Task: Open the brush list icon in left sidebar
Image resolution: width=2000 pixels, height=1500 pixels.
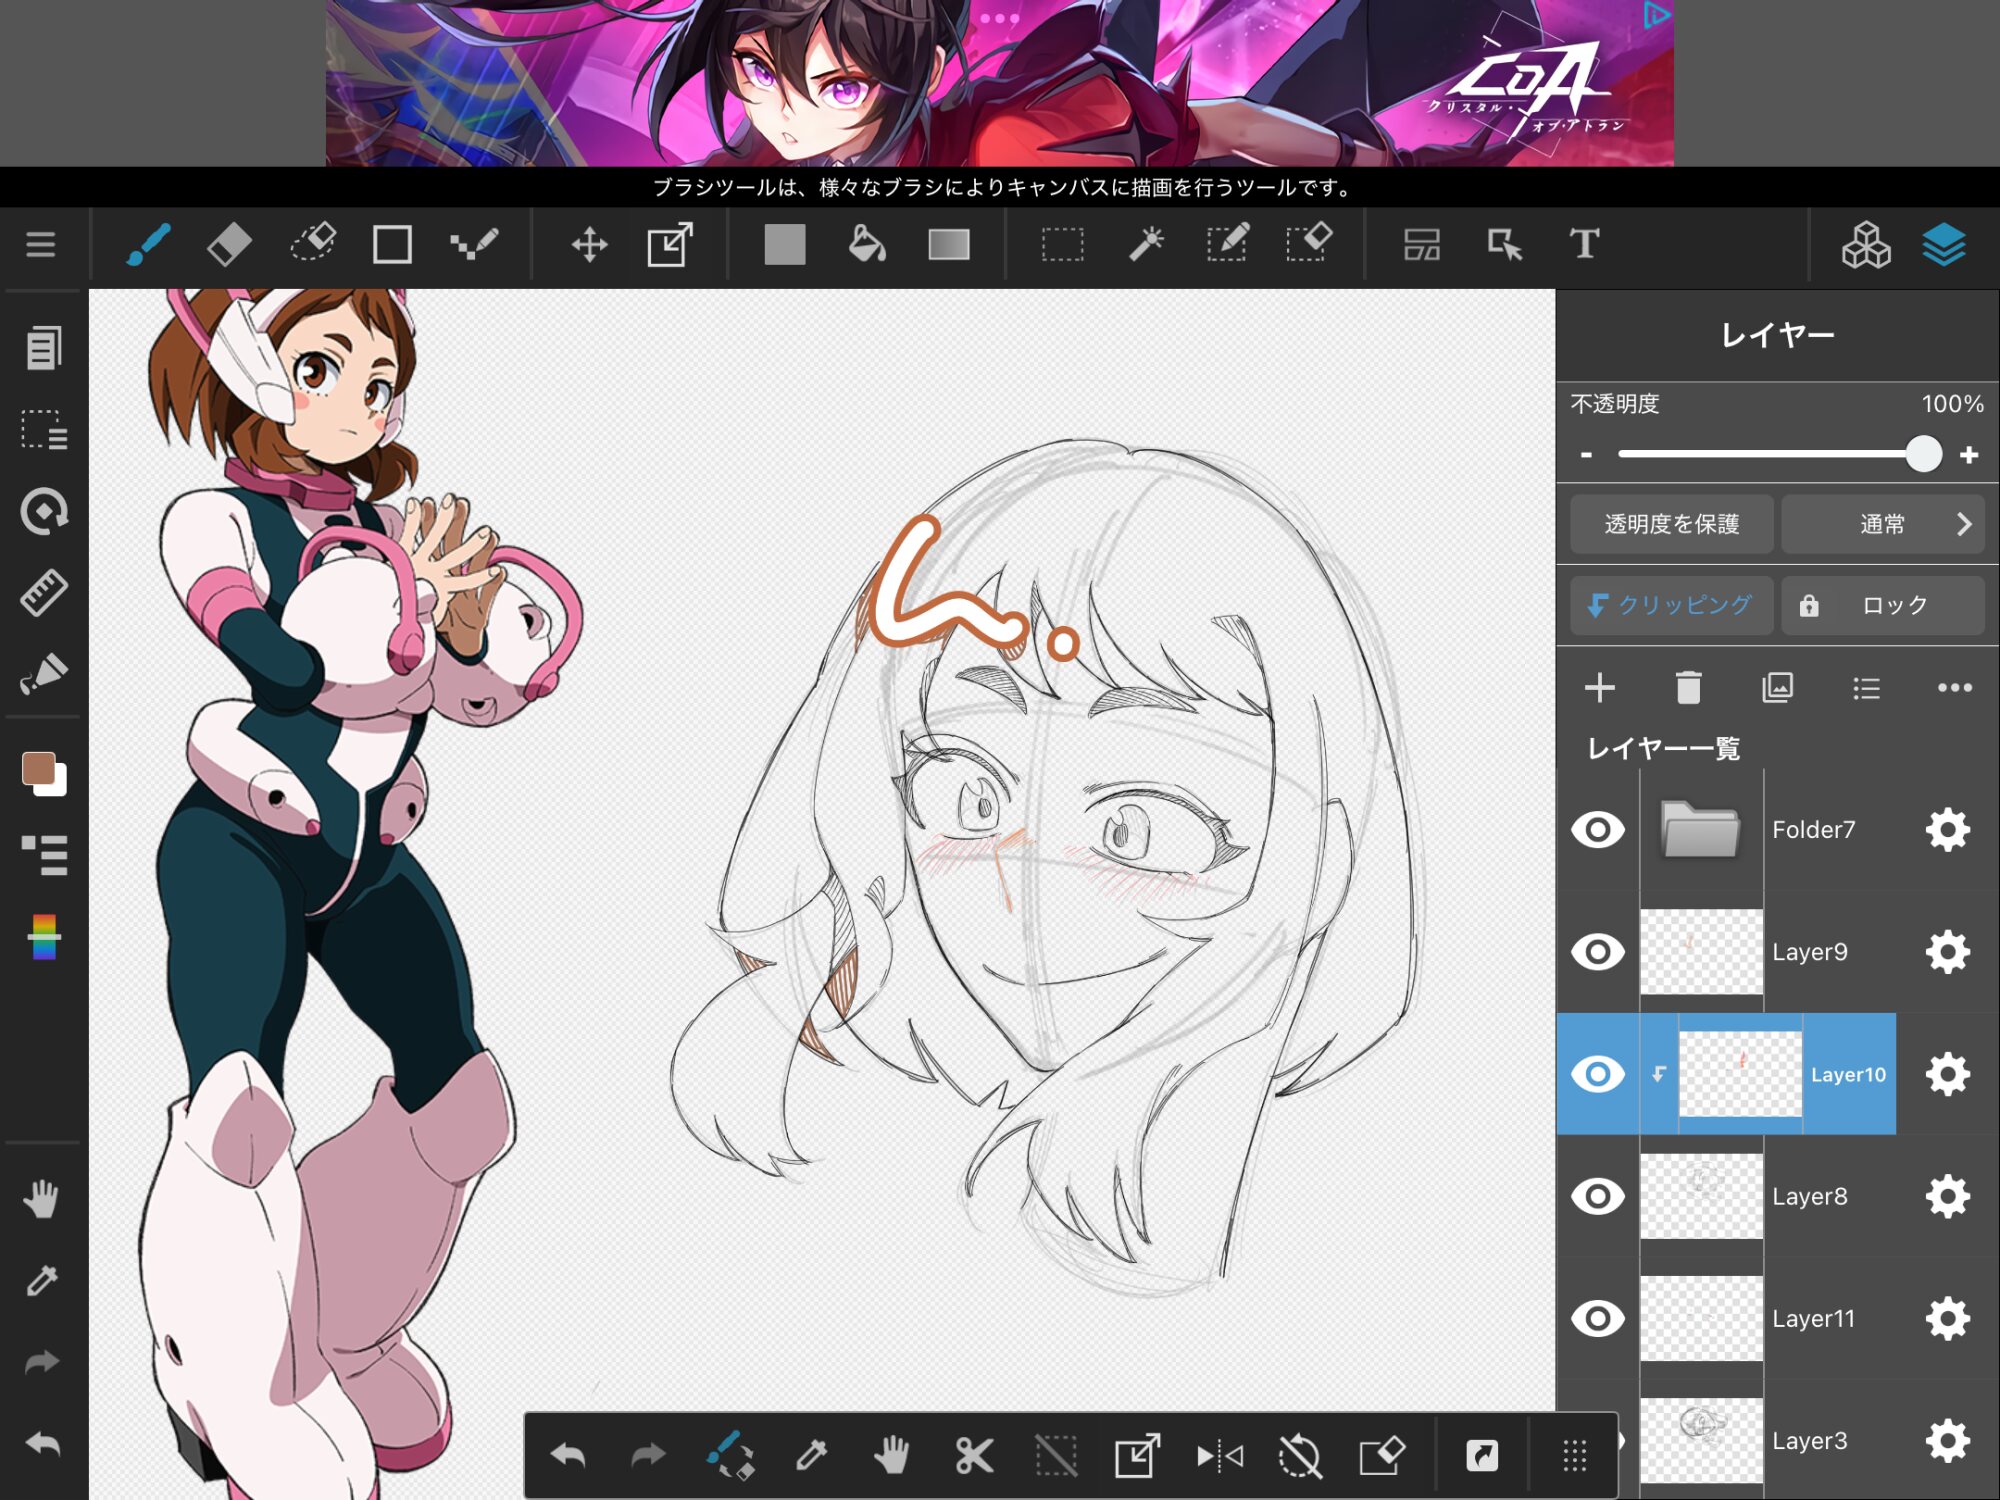Action: [43, 855]
